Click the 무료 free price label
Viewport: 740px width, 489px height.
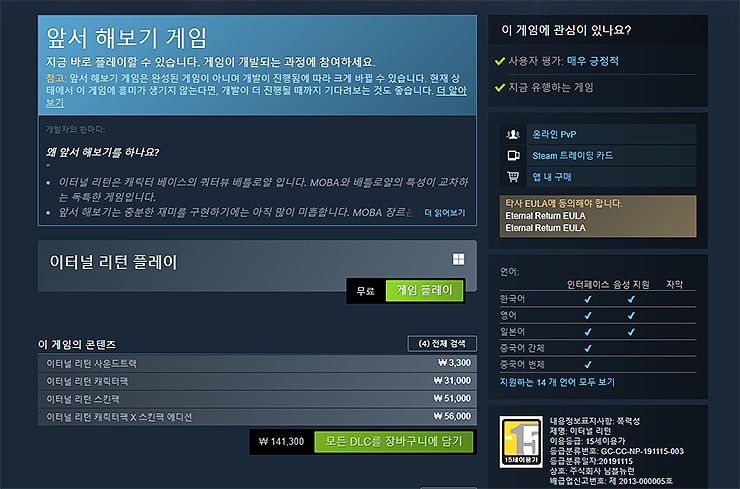tap(365, 291)
